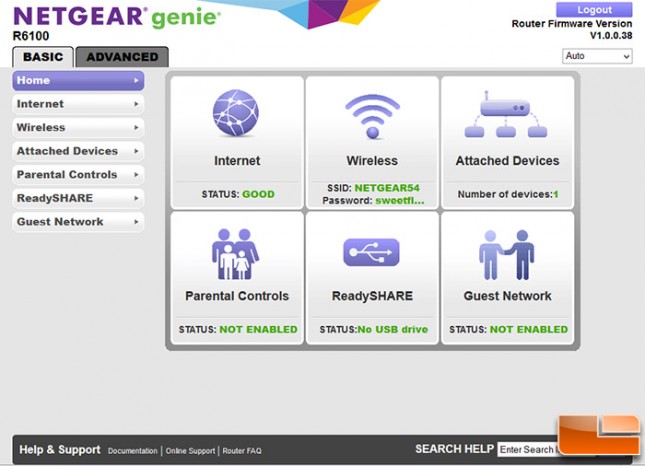
Task: Click the Parental Controls tile title
Action: [x=237, y=296]
